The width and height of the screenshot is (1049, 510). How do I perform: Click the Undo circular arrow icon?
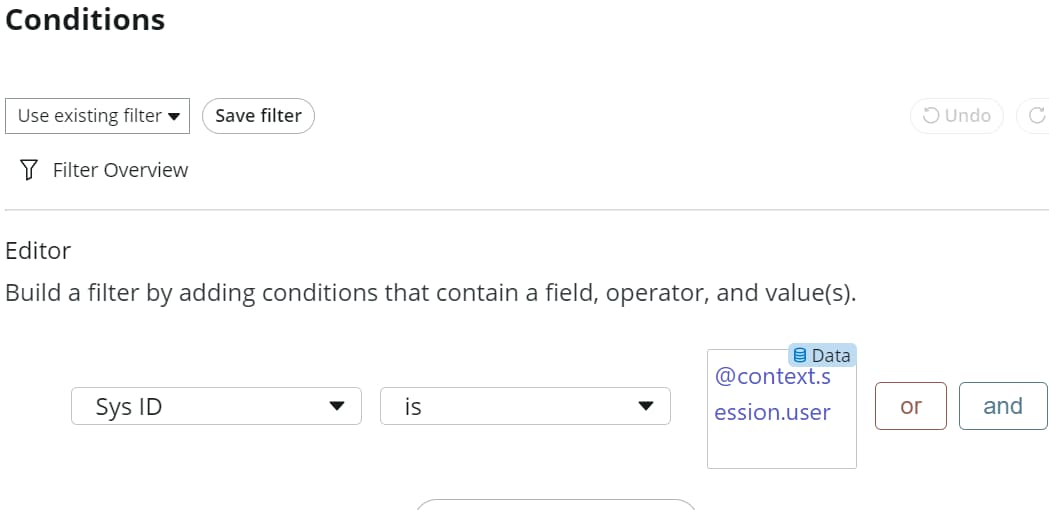pyautogui.click(x=931, y=116)
